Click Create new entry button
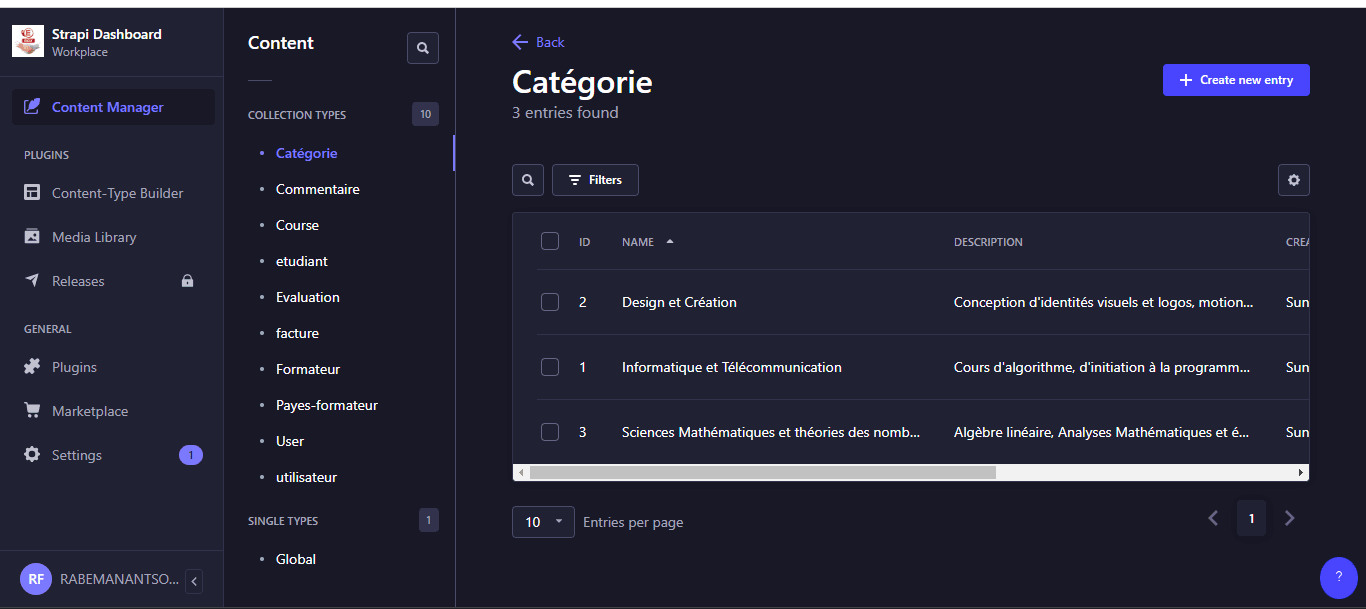This screenshot has width=1366, height=609. point(1236,80)
